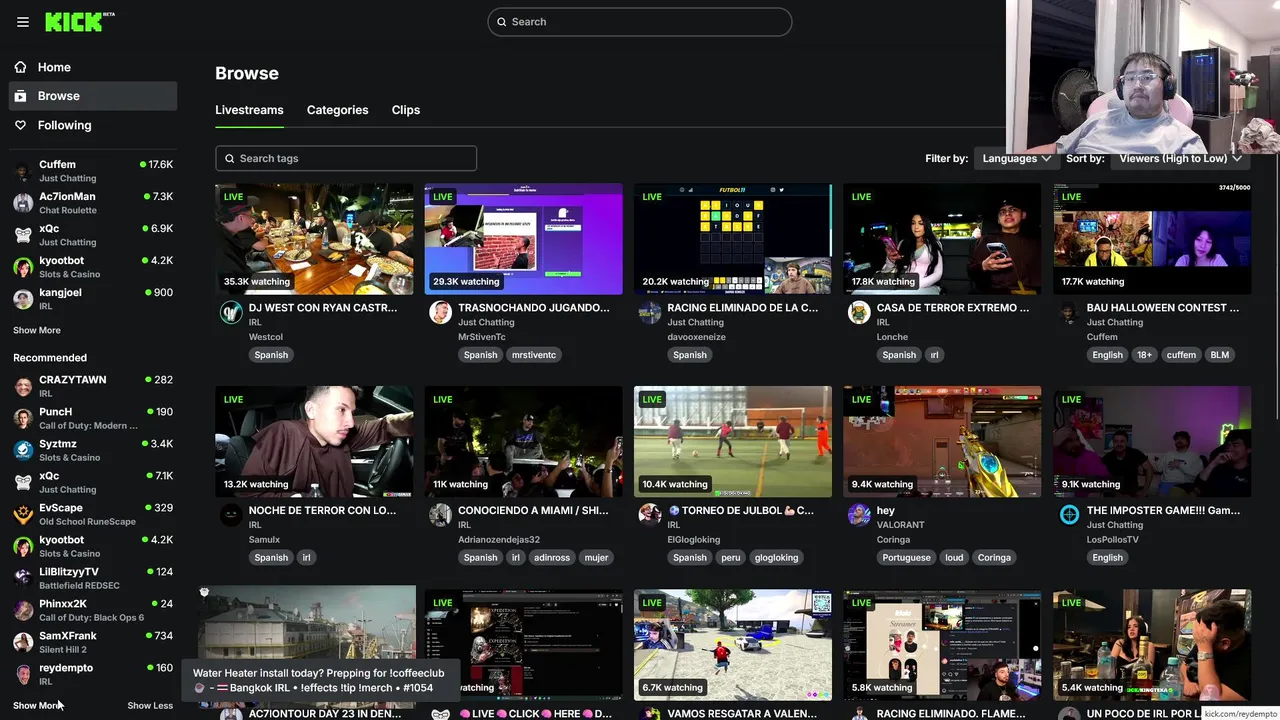
Task: Click the Just Chatting category under MrStivenTc
Action: pos(486,322)
